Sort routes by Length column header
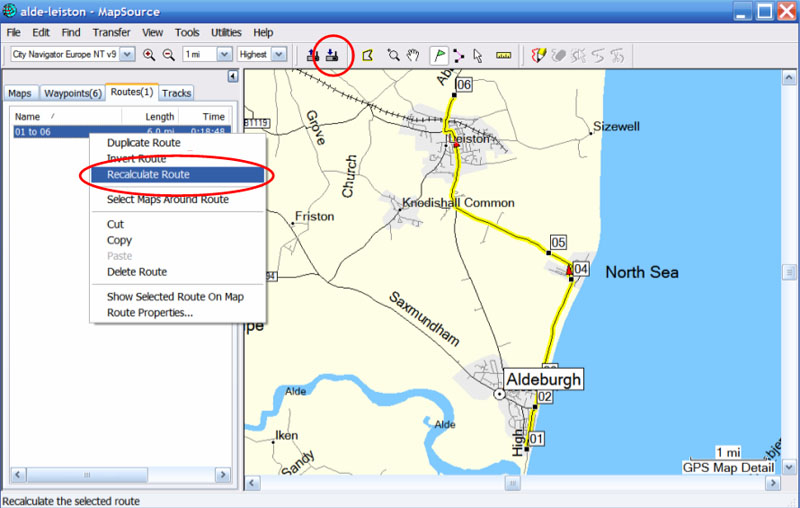The image size is (800, 508). pos(150,117)
